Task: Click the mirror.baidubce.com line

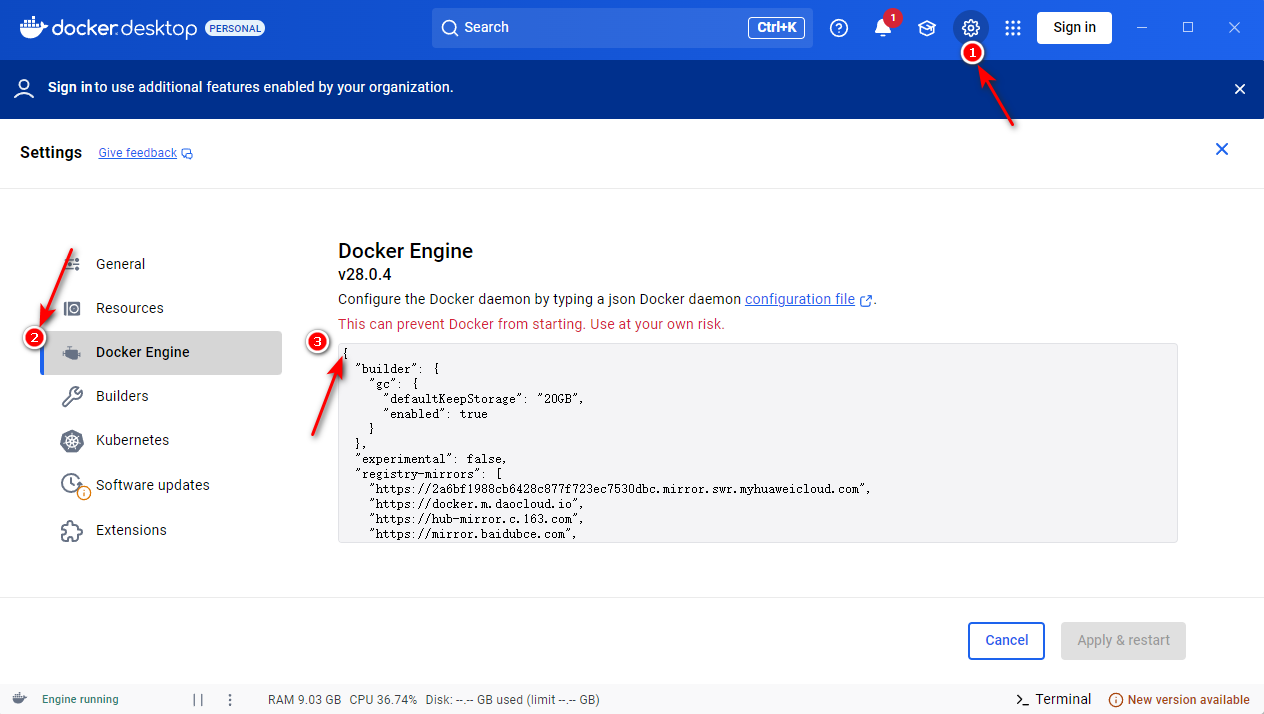Action: point(473,533)
